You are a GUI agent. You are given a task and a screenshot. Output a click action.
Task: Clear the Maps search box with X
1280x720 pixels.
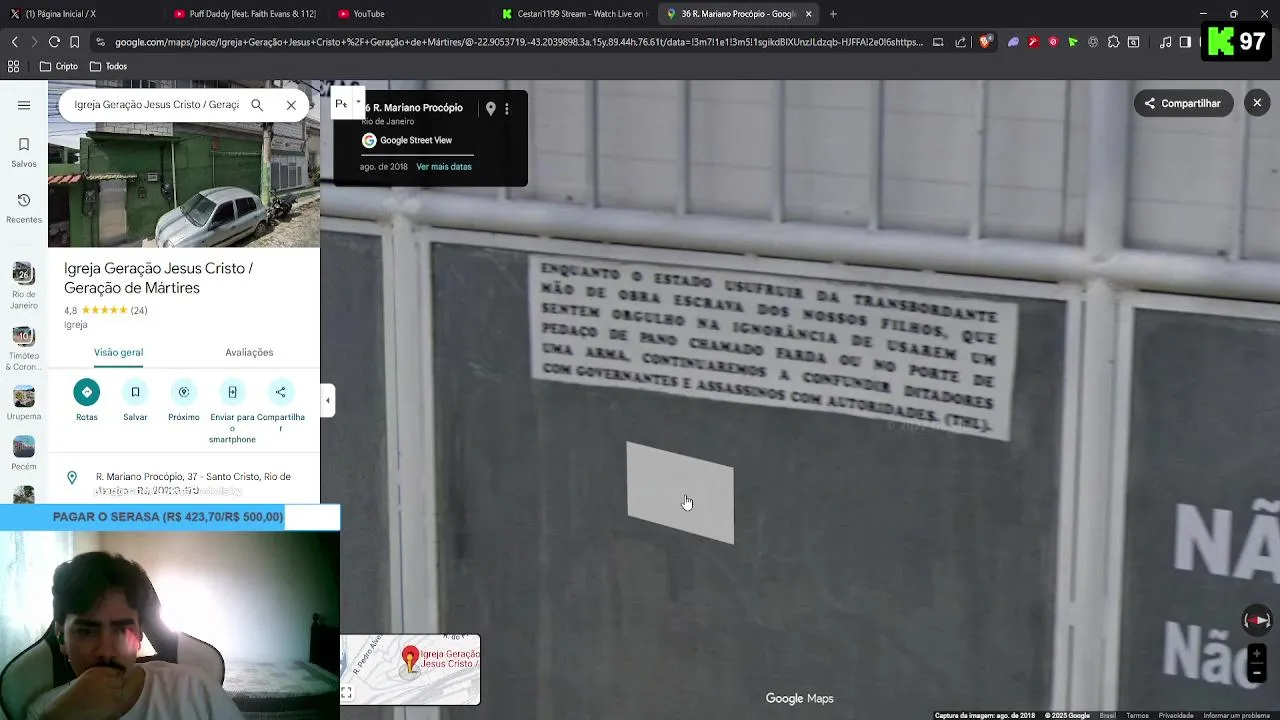[291, 105]
